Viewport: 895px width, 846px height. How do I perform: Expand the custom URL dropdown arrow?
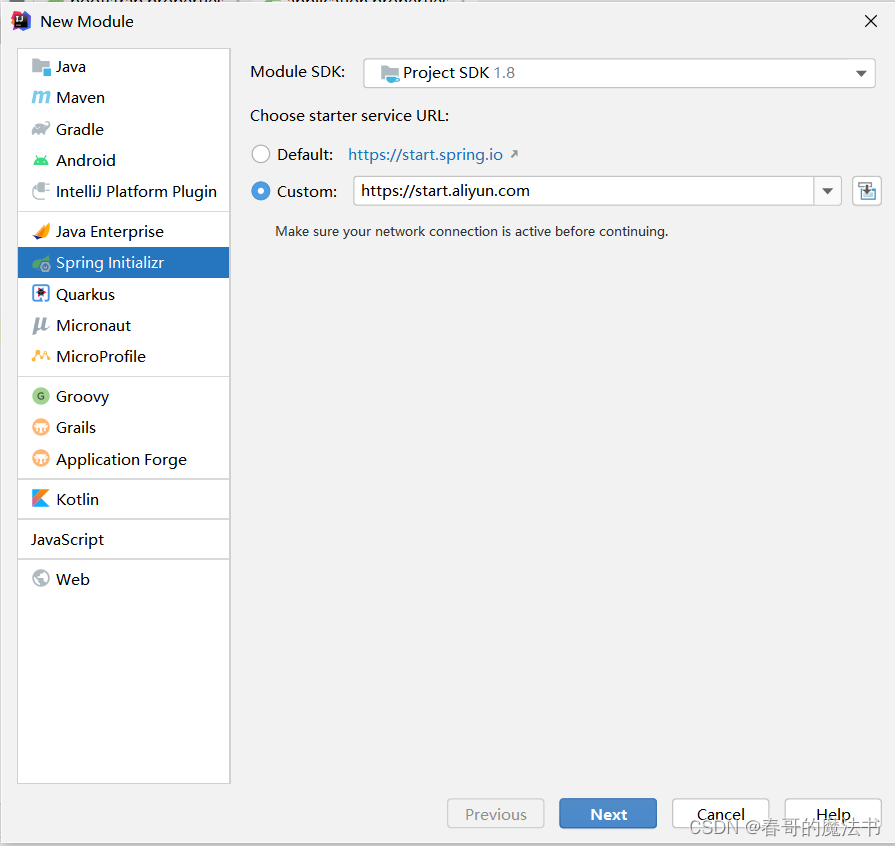(828, 191)
